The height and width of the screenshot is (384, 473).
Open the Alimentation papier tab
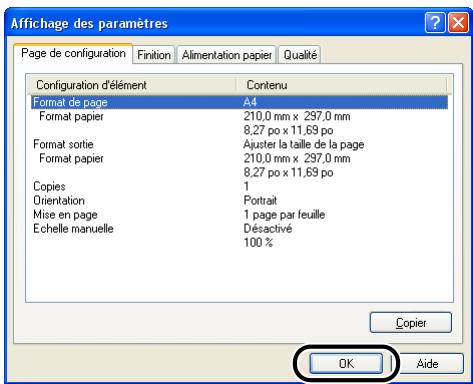coord(227,55)
